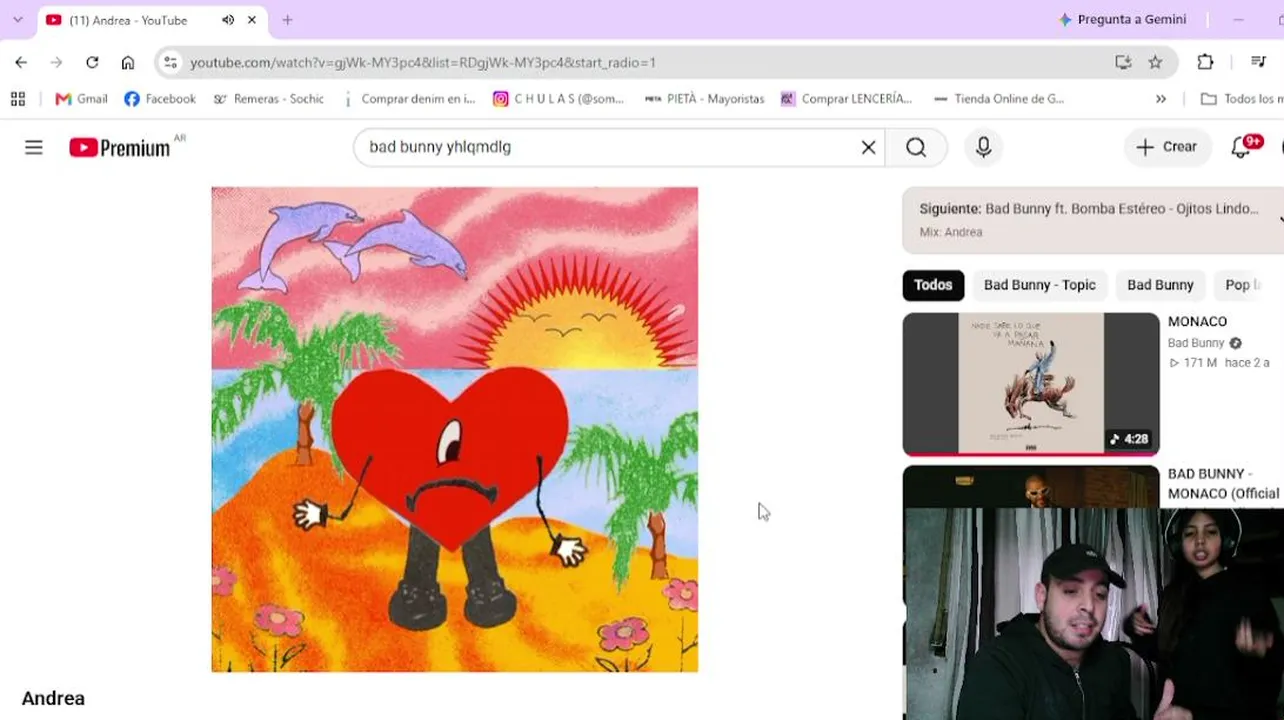Run the search with the magnifier button

pos(916,148)
